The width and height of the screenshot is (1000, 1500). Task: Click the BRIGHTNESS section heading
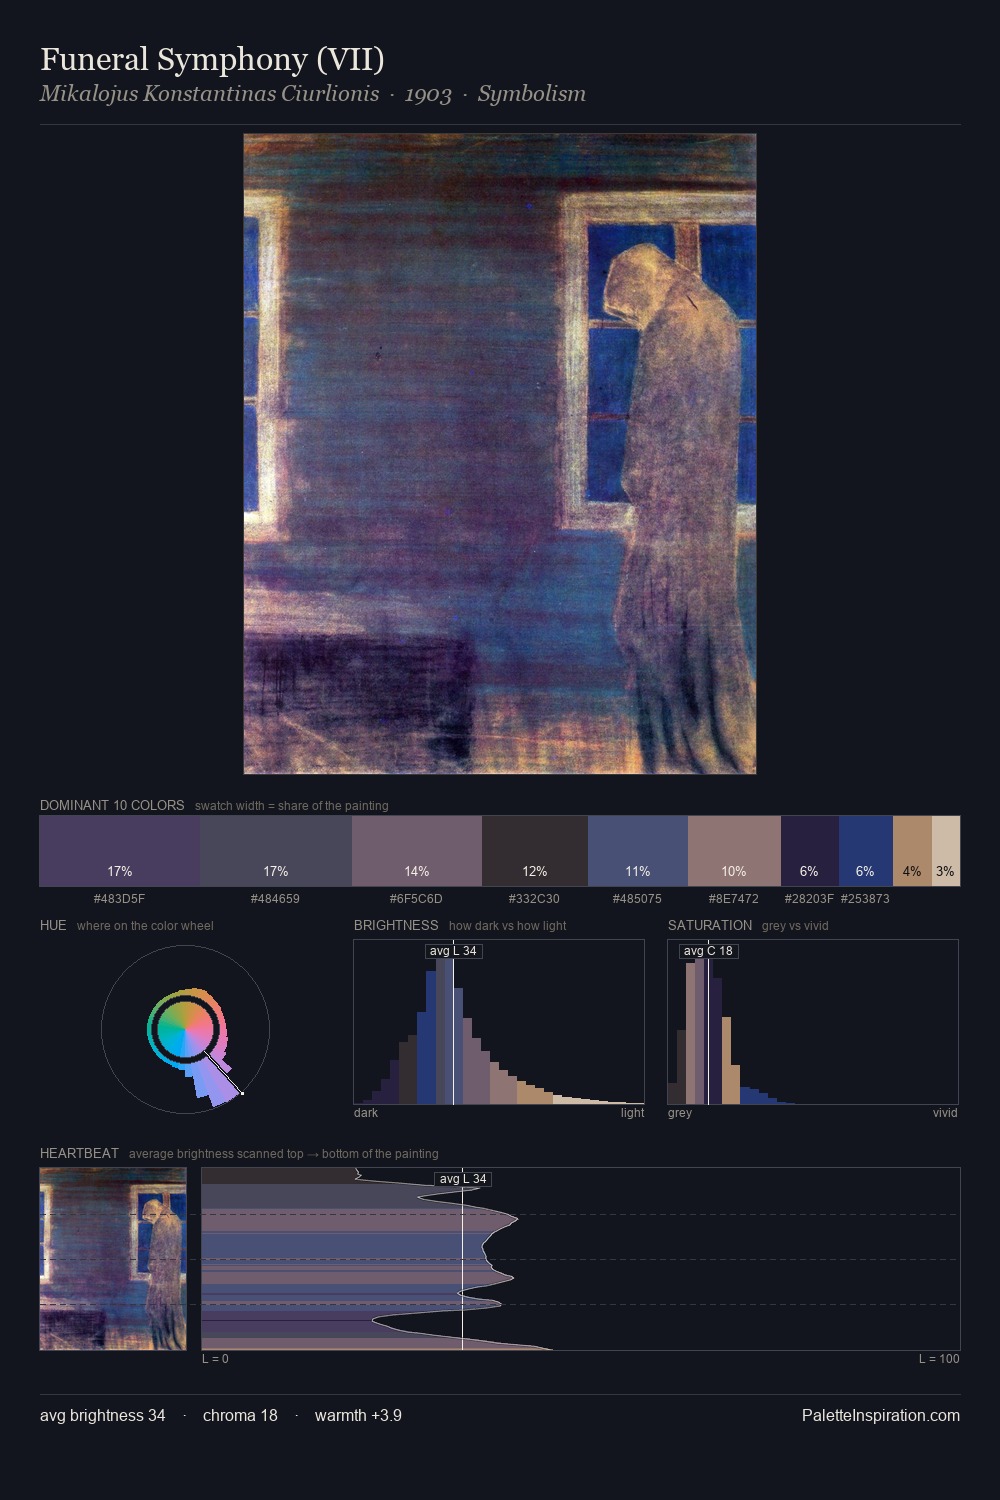tap(396, 925)
